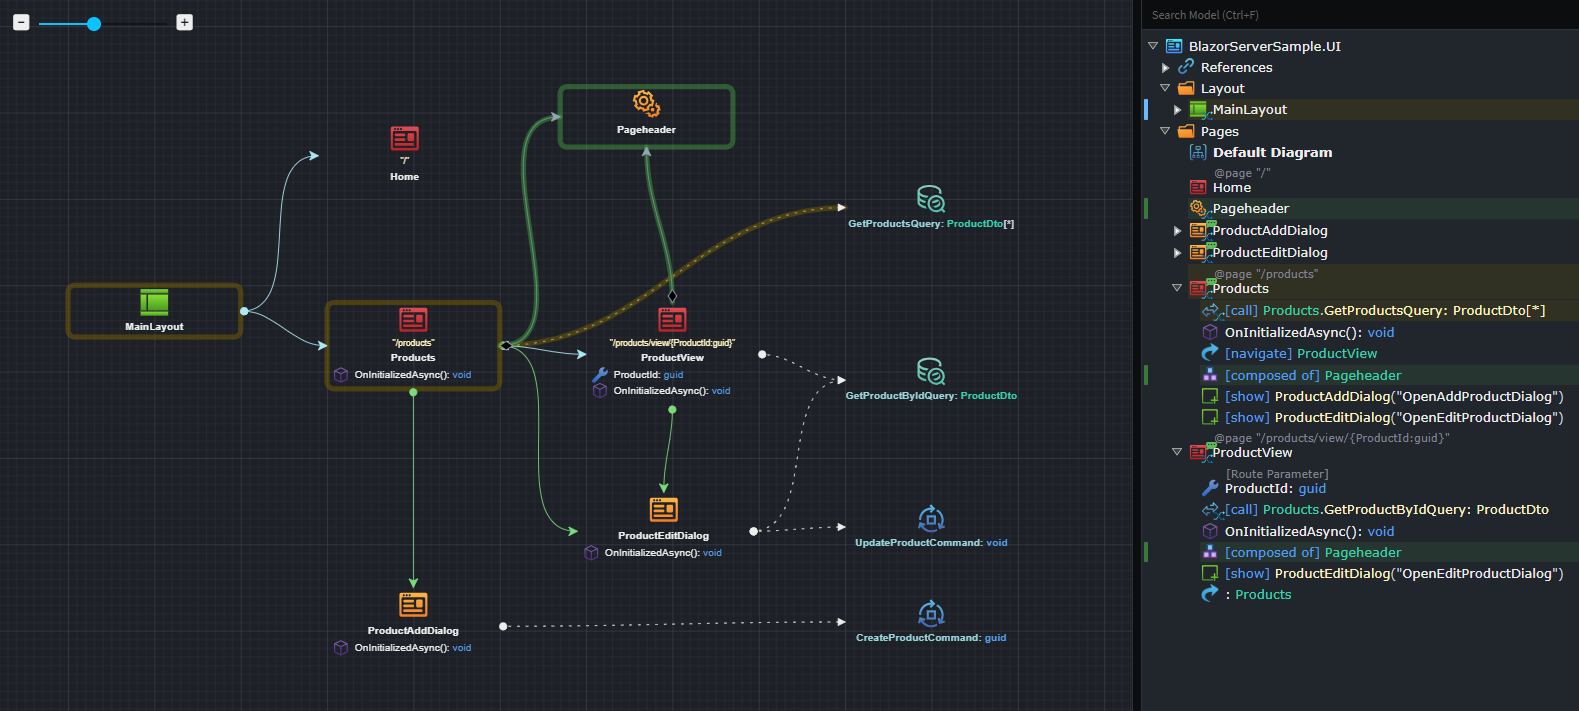Select the MainLayout node icon in diagram
This screenshot has width=1579, height=711.
pyautogui.click(x=154, y=302)
